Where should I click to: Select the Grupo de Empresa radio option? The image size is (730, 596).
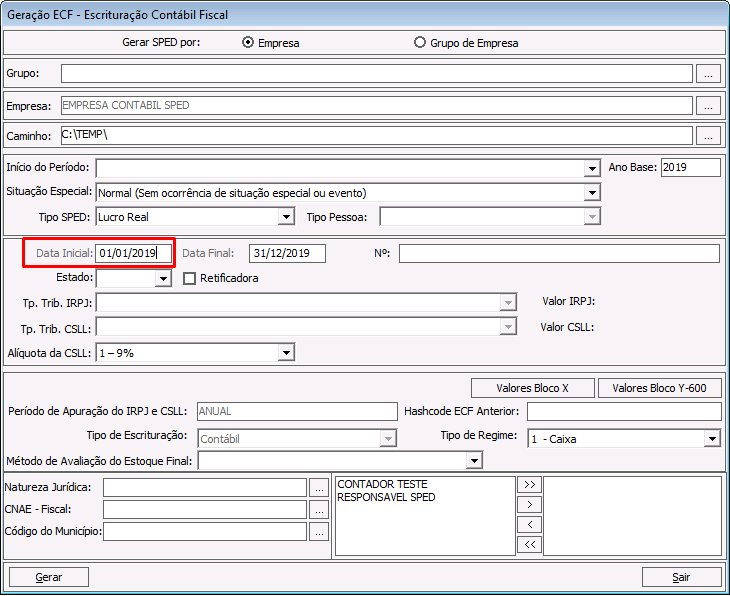point(419,42)
